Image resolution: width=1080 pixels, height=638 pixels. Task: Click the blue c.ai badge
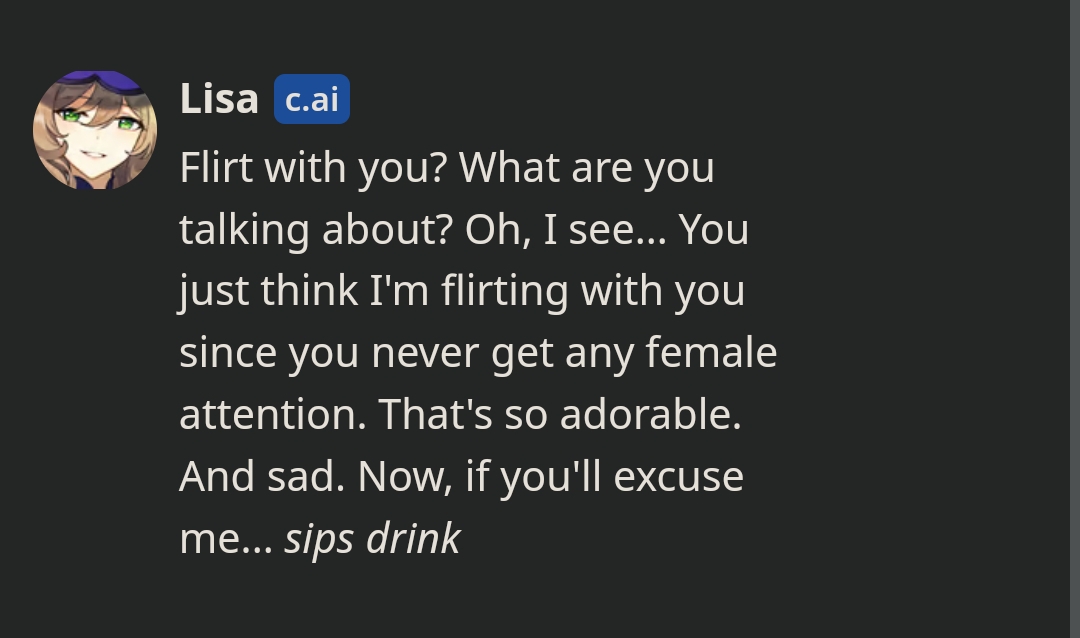[312, 99]
